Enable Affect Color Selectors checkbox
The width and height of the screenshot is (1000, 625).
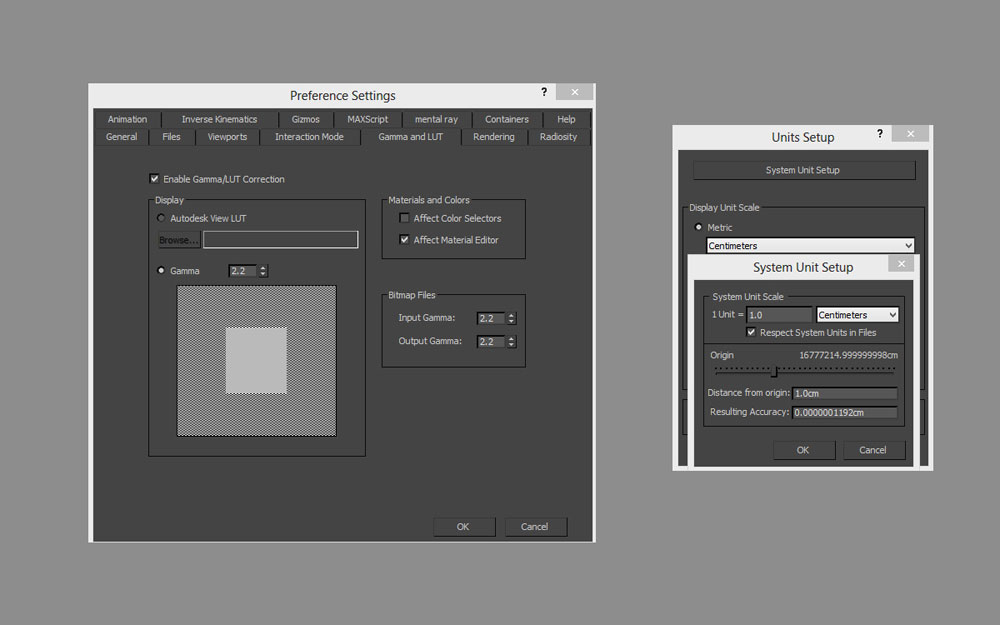click(405, 218)
